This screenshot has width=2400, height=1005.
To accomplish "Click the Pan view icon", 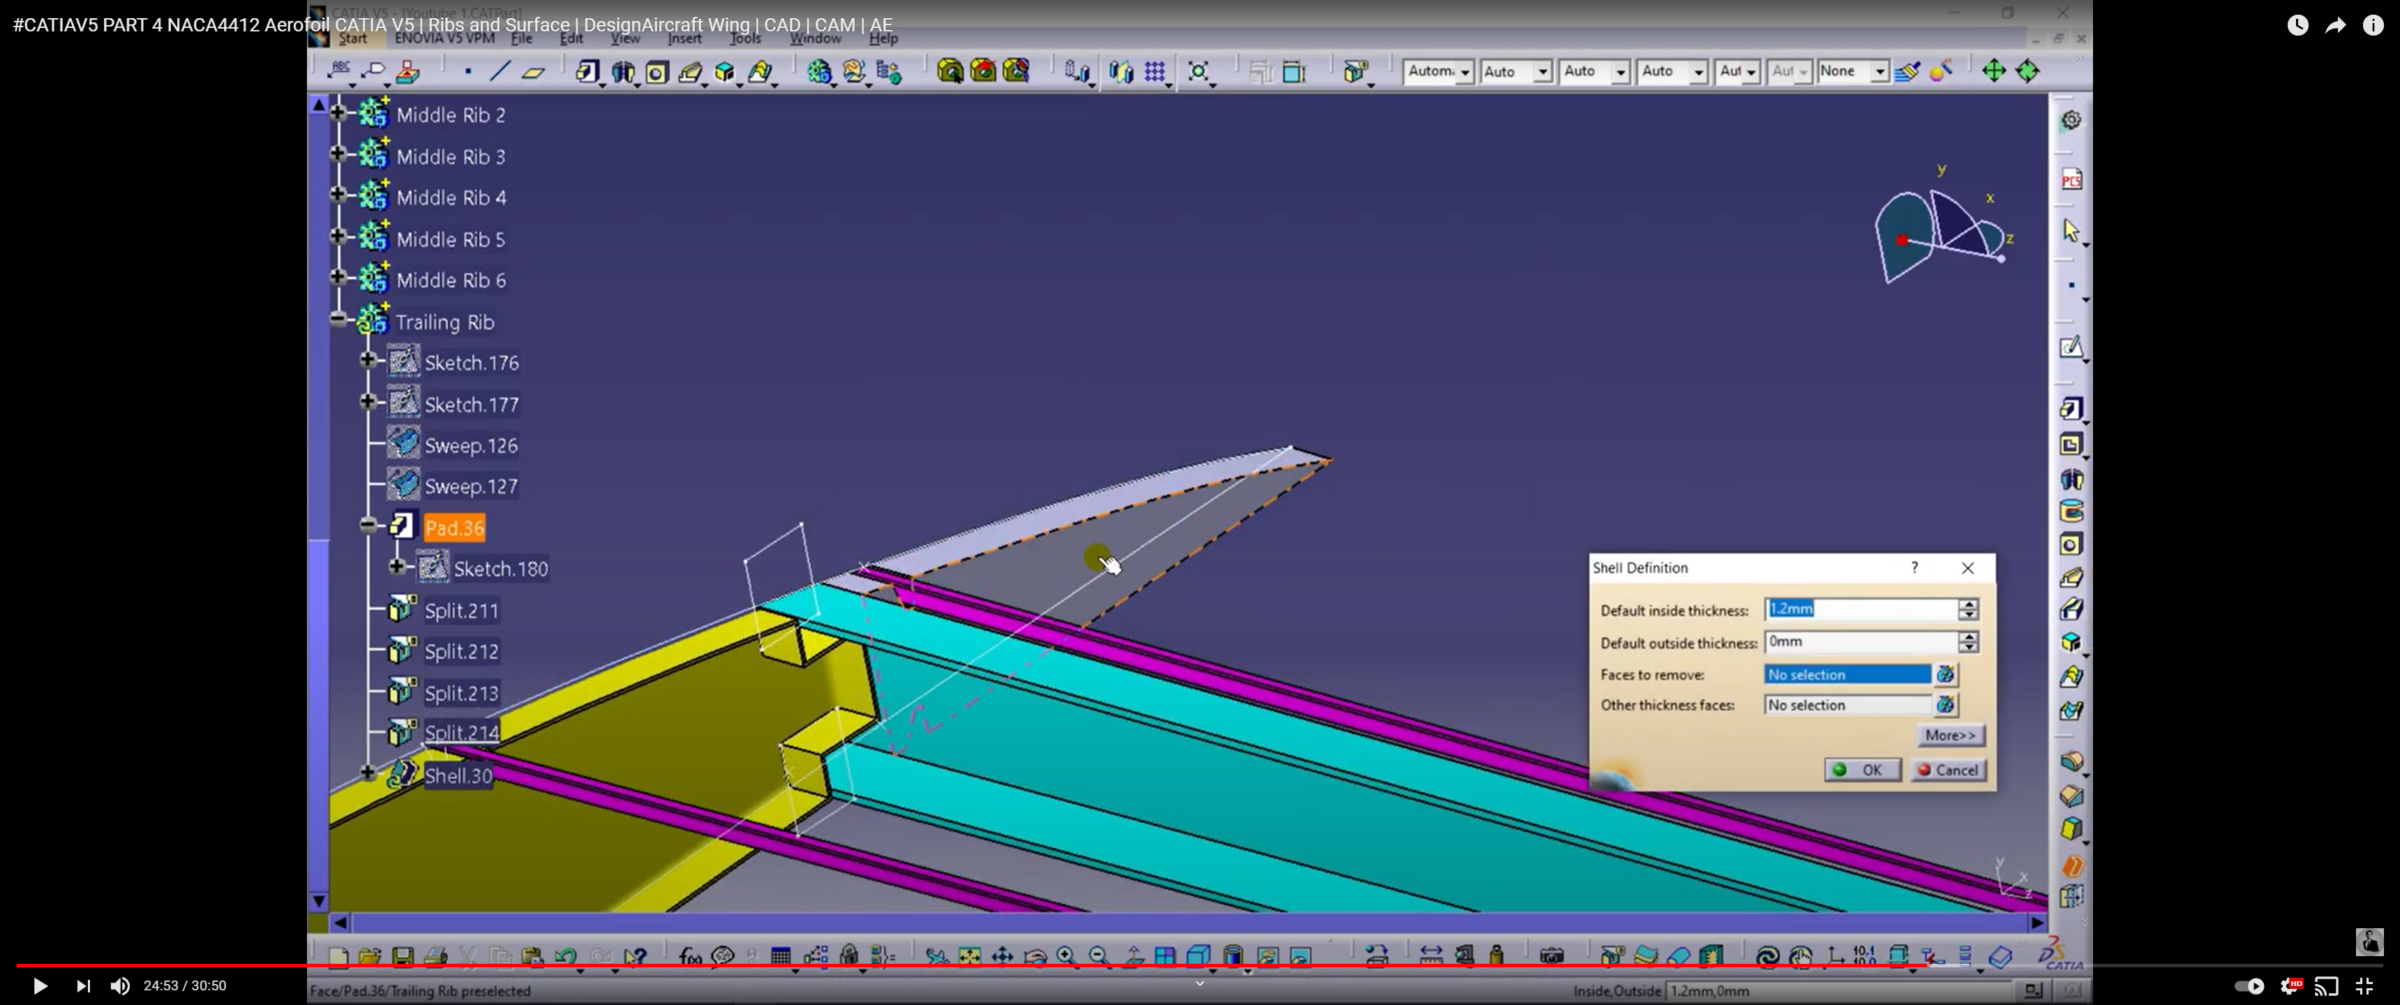I will point(1002,957).
